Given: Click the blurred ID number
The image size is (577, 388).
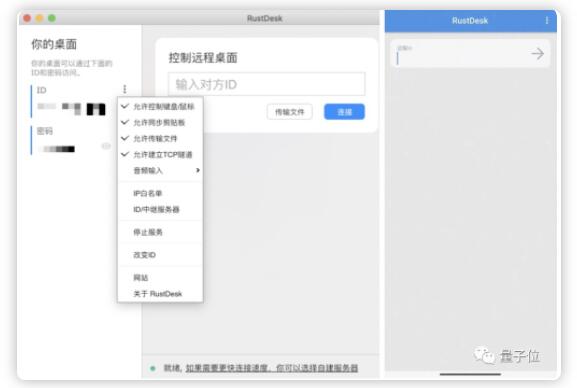Looking at the screenshot, I should (71, 108).
